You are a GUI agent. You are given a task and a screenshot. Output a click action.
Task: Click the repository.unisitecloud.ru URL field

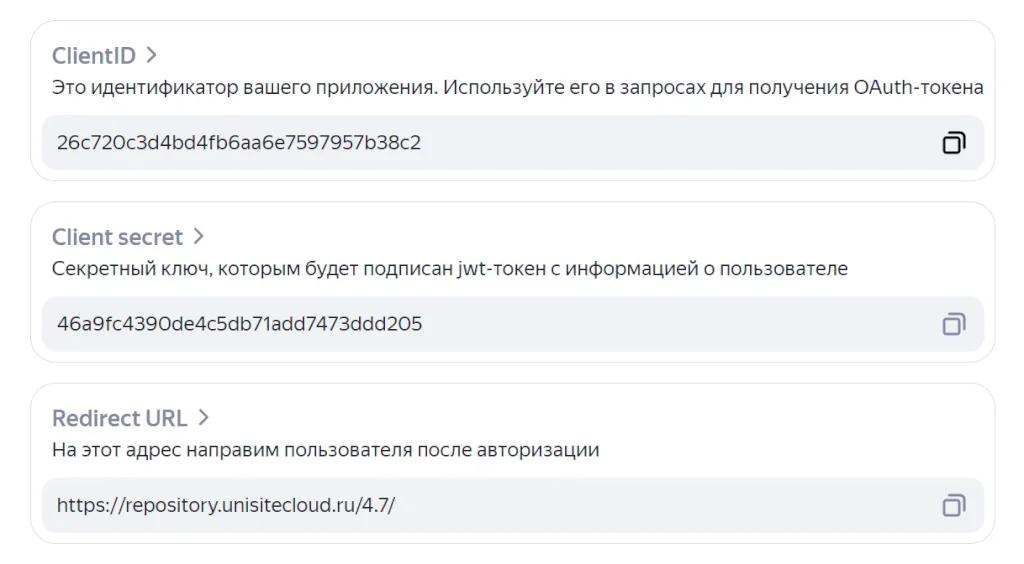[226, 505]
